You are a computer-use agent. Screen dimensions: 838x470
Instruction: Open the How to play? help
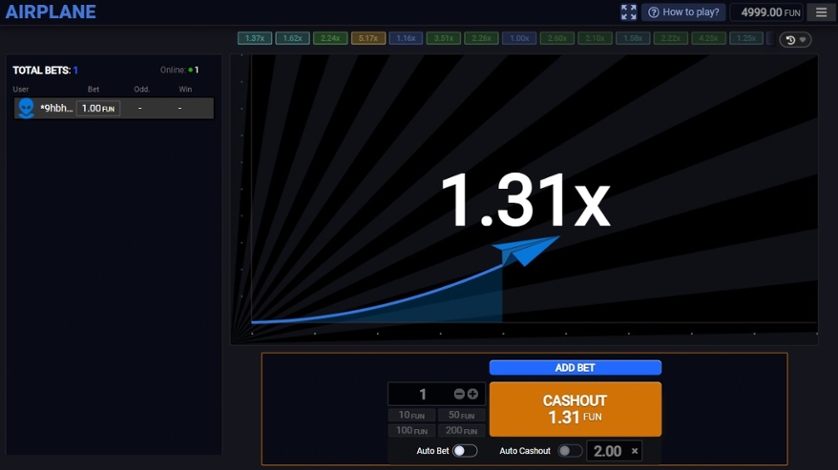point(684,13)
